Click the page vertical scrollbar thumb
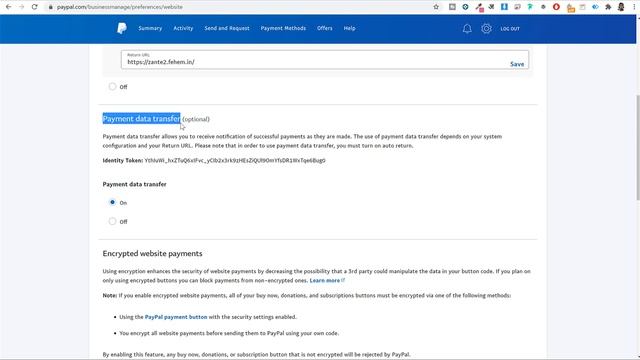640x360 pixels. tap(638, 147)
